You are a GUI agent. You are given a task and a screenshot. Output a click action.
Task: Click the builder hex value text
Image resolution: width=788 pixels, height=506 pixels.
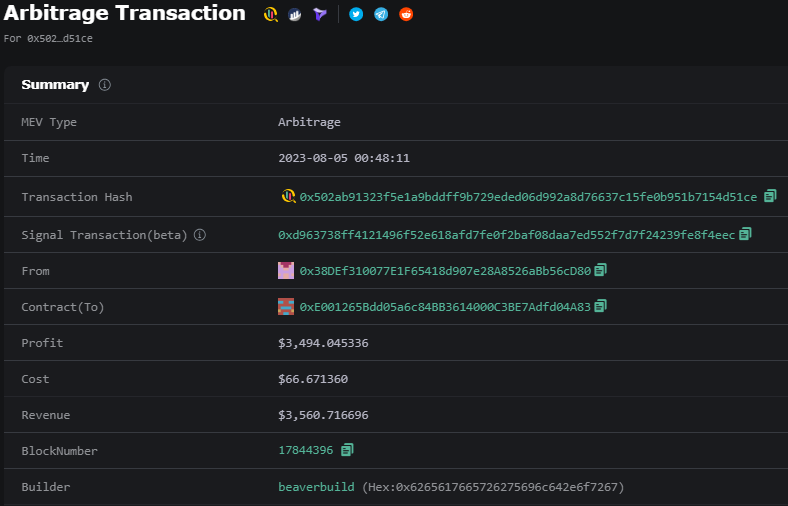[x=493, y=487]
